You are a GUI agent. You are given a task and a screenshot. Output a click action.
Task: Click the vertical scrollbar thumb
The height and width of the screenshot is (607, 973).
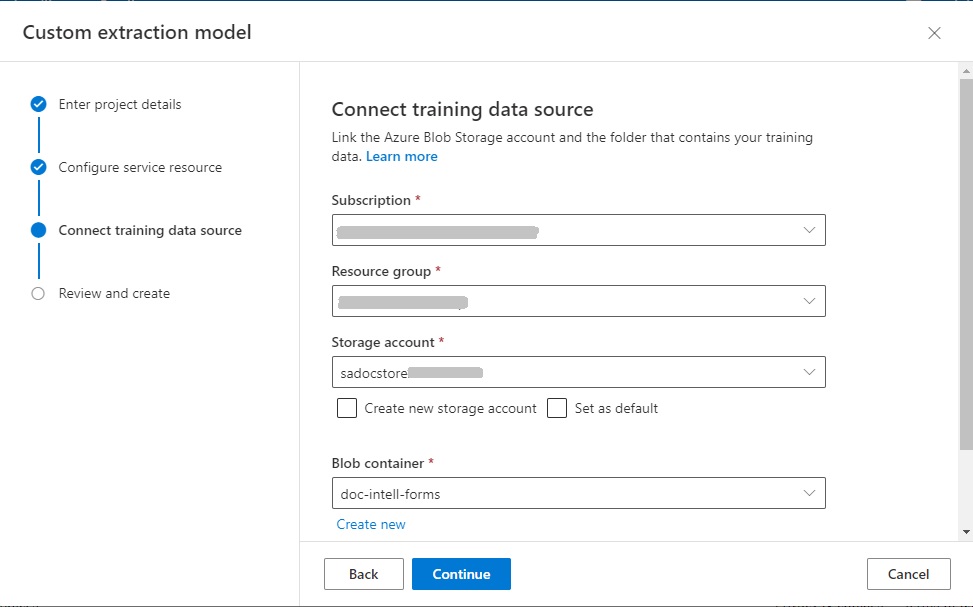click(x=966, y=264)
